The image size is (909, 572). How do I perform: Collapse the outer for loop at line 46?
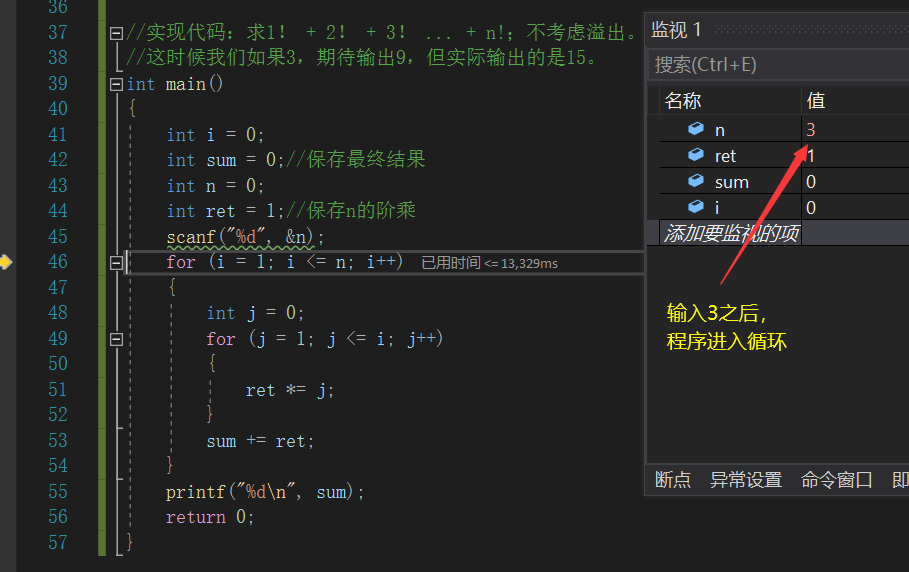(116, 263)
